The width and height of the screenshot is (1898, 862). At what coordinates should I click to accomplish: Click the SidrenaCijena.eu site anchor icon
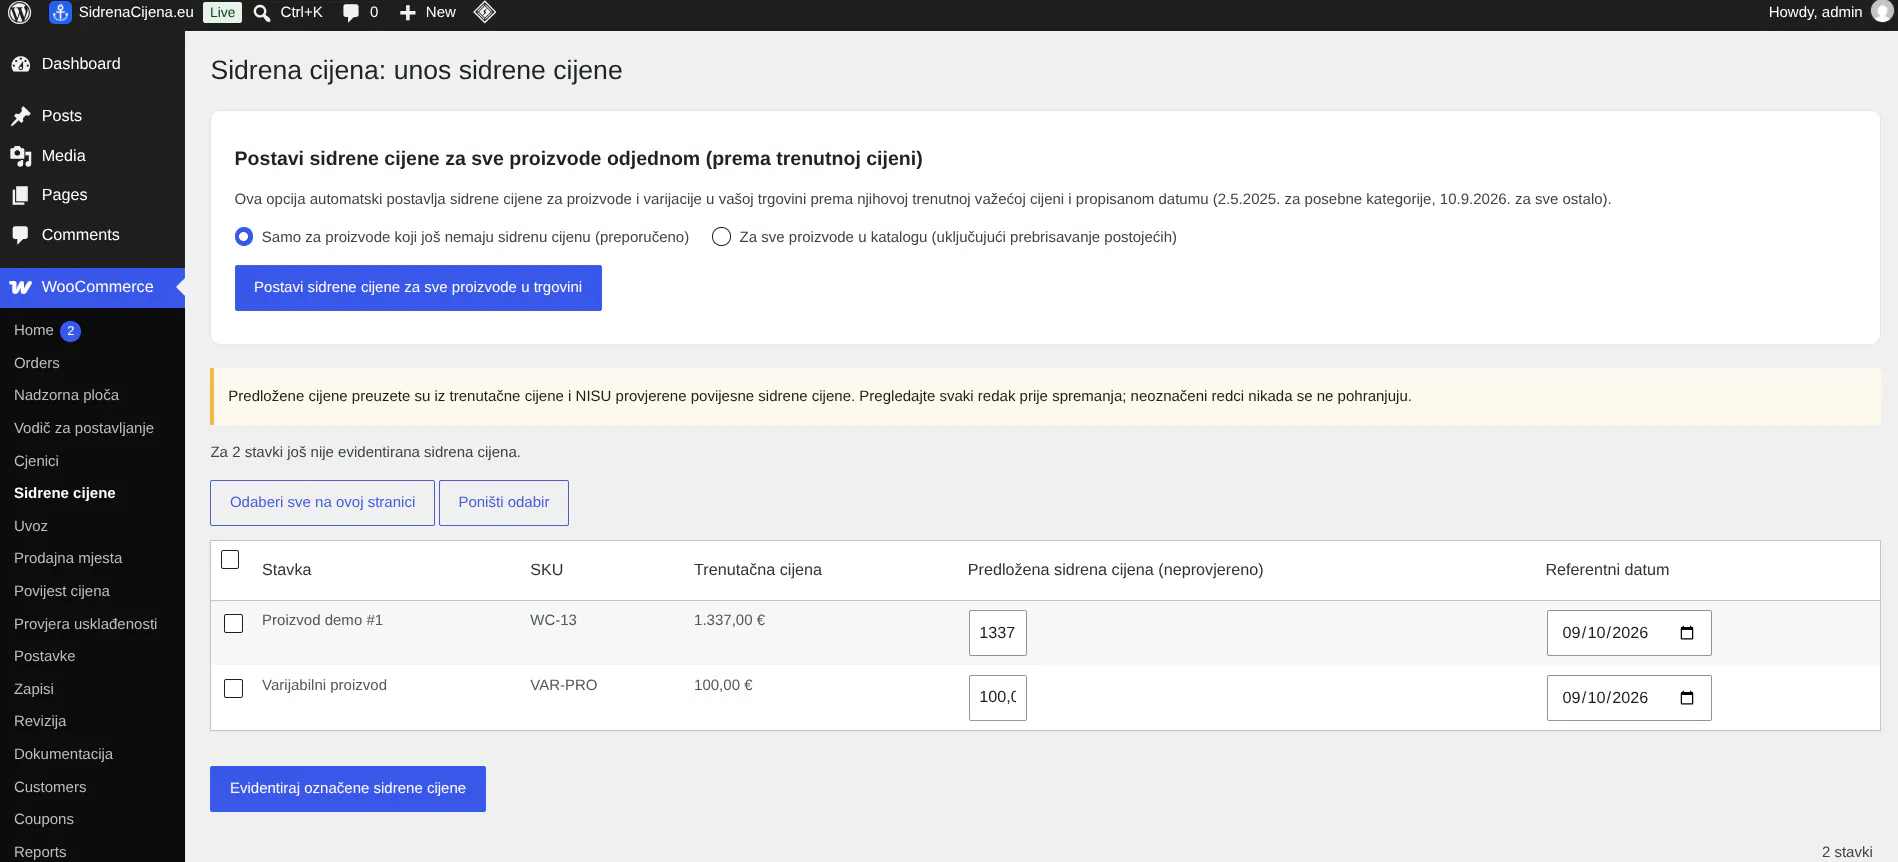tap(60, 13)
